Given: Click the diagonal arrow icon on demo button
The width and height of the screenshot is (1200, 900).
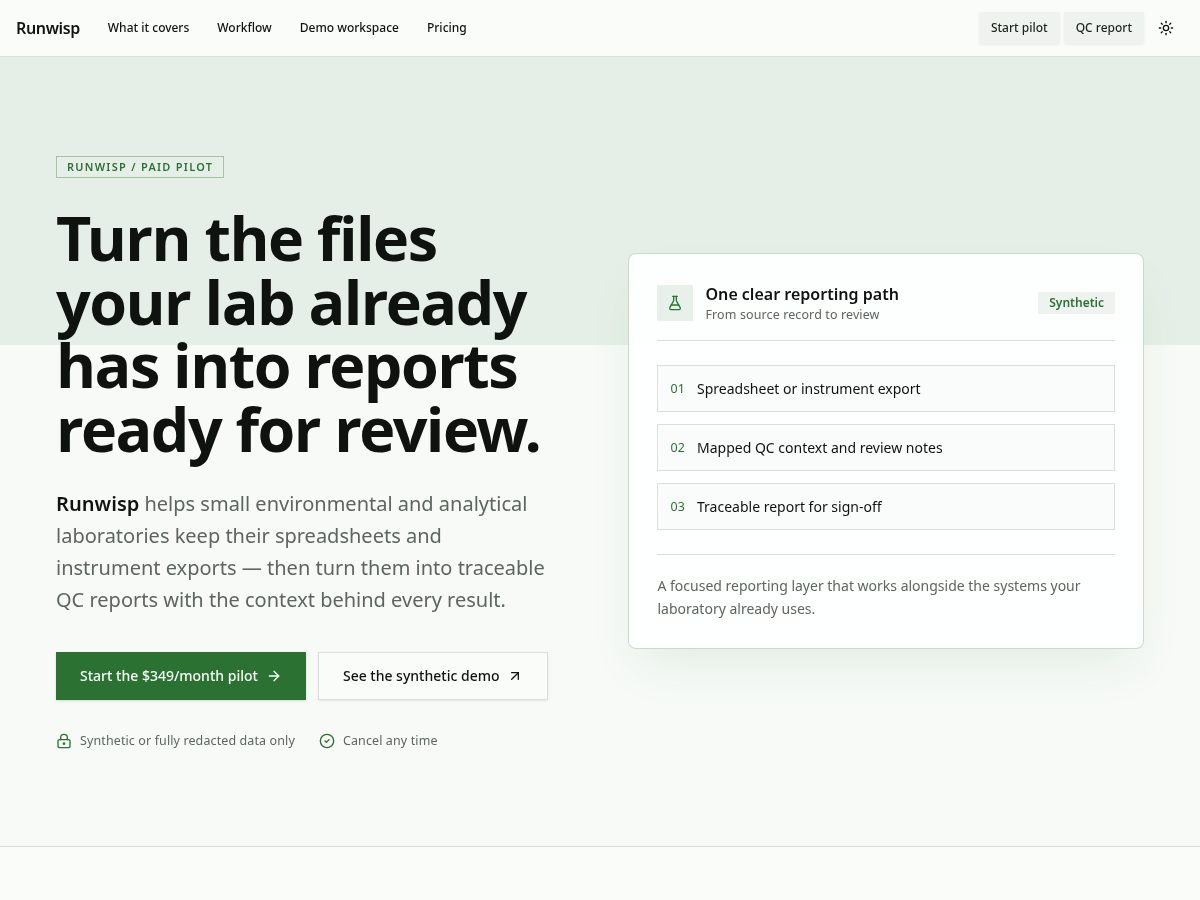Looking at the screenshot, I should 515,676.
